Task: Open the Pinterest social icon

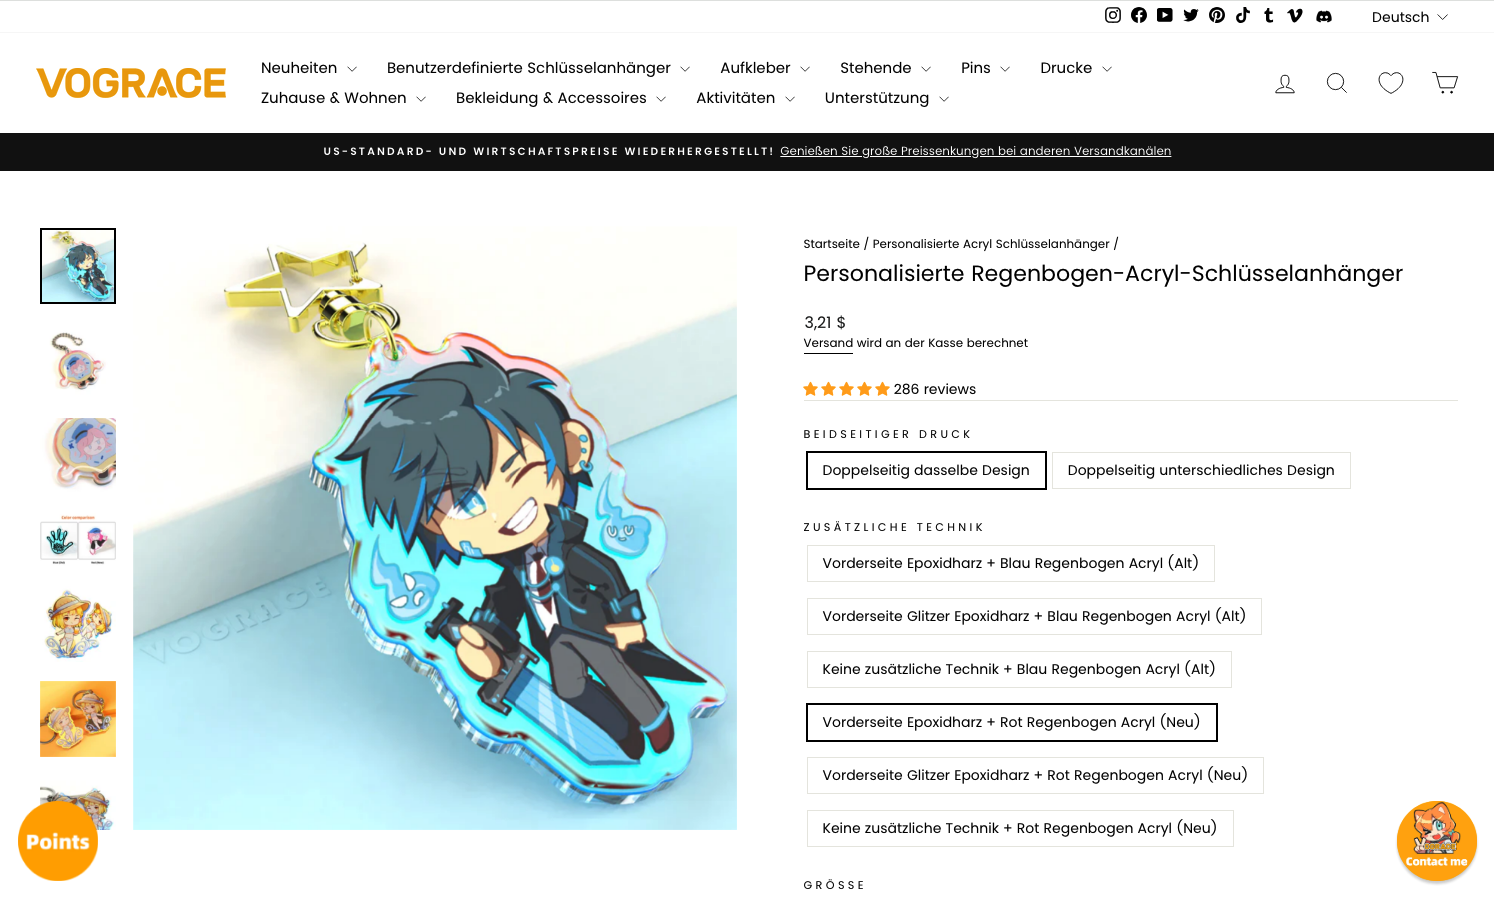Action: (x=1217, y=15)
